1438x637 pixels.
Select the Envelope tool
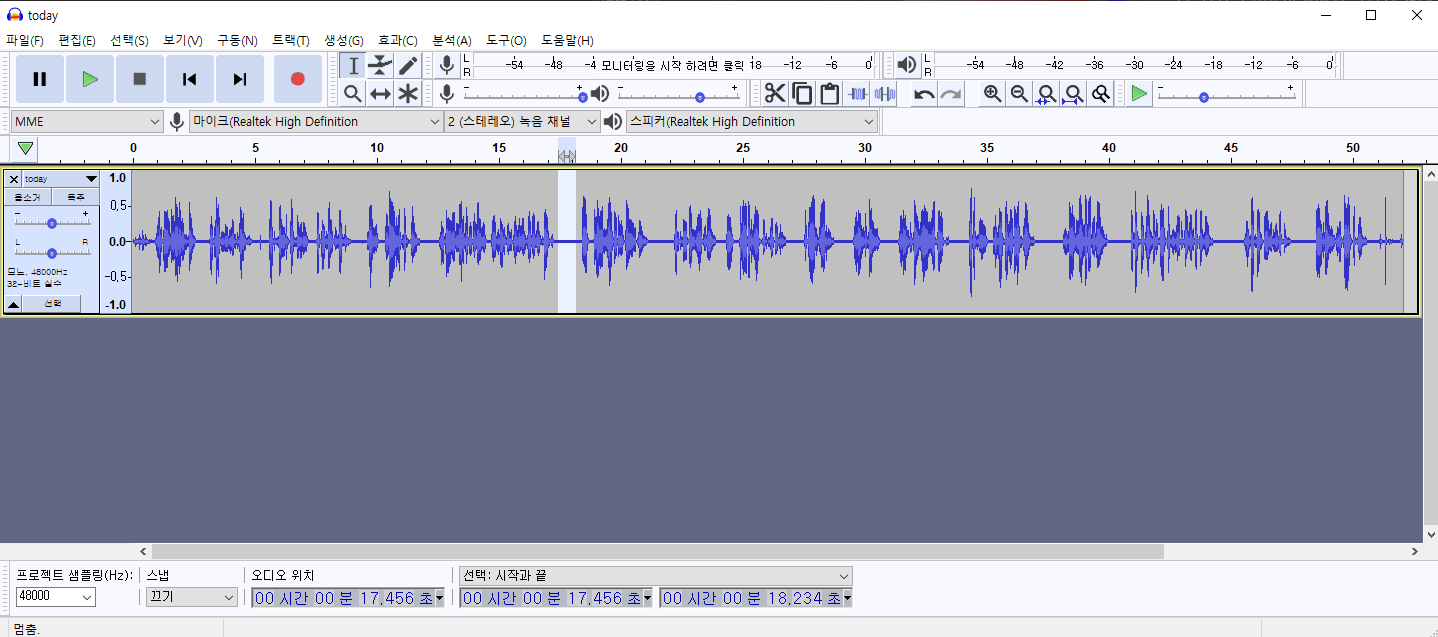[380, 66]
